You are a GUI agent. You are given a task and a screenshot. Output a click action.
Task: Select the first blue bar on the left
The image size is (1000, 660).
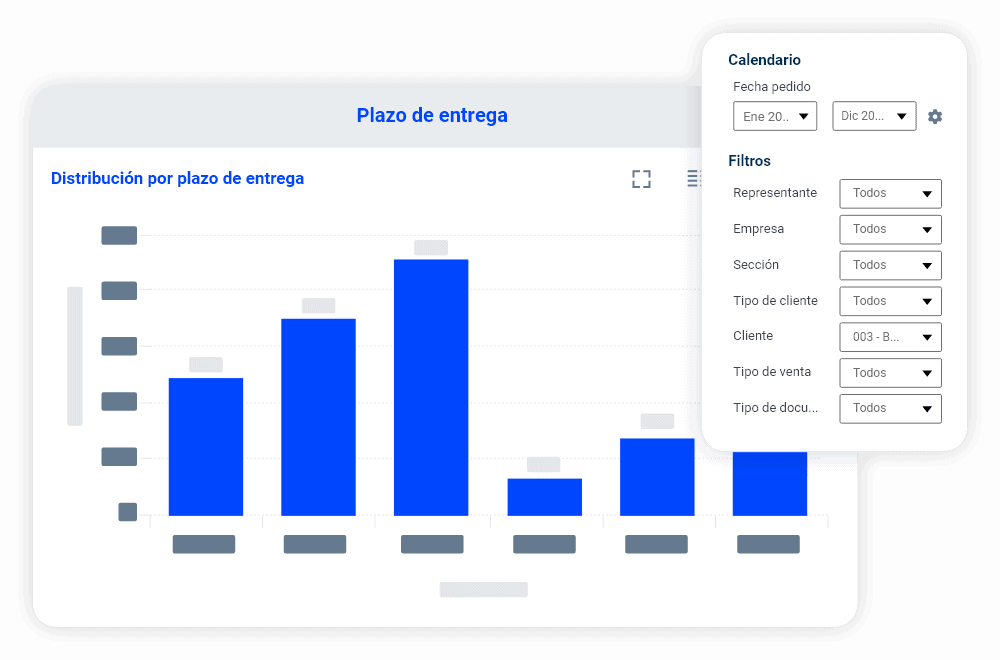pyautogui.click(x=206, y=446)
